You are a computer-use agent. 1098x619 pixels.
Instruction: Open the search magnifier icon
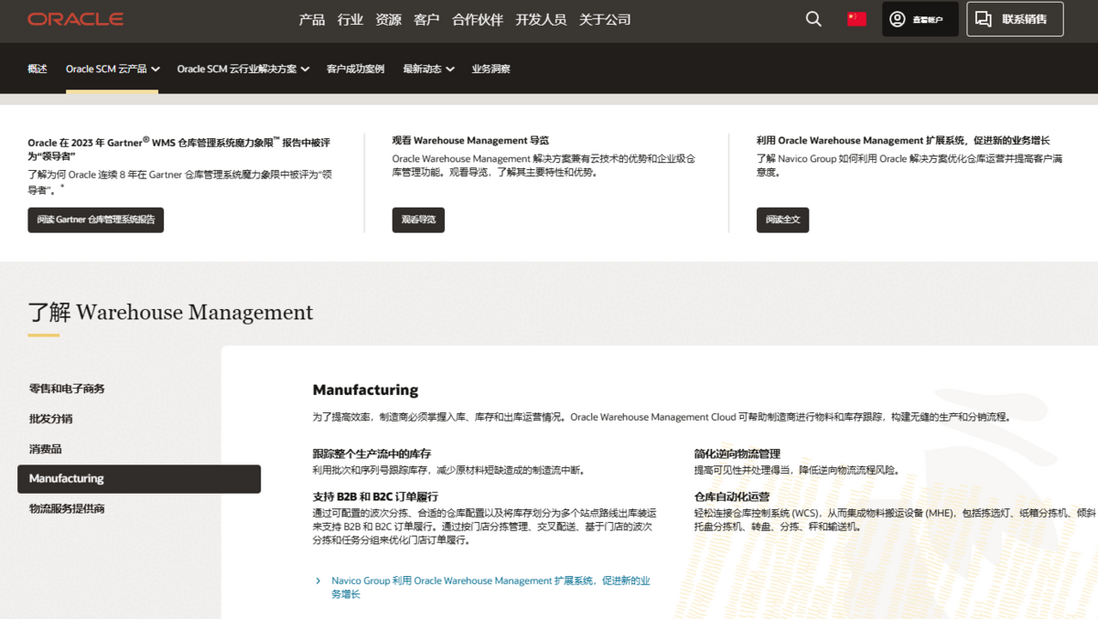[813, 19]
